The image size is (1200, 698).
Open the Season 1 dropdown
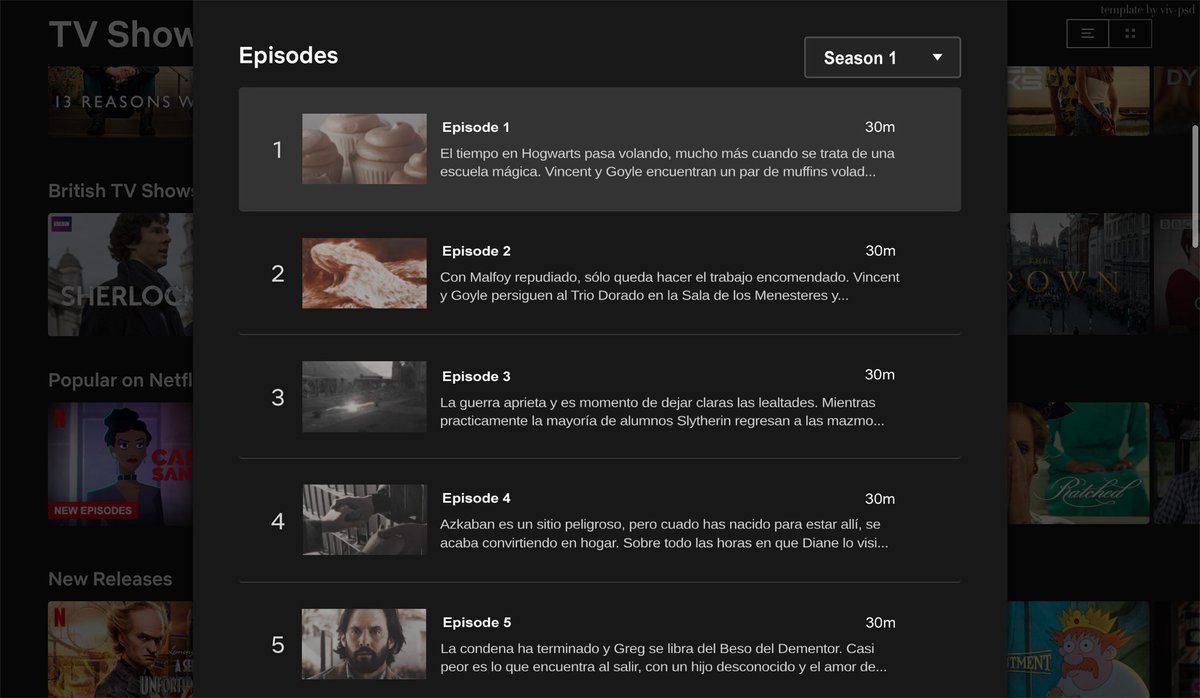point(882,58)
